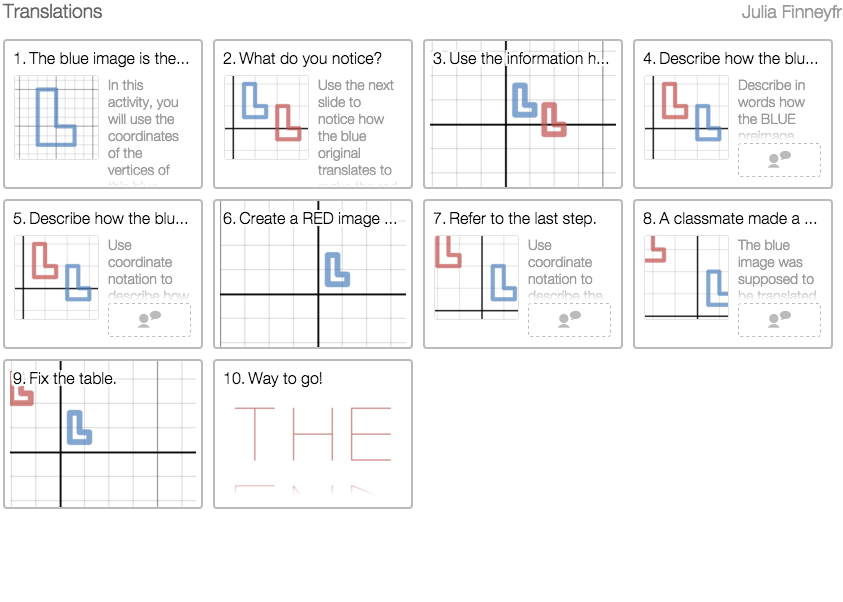Click the response icon on slide 8
The height and width of the screenshot is (602, 843).
778,319
